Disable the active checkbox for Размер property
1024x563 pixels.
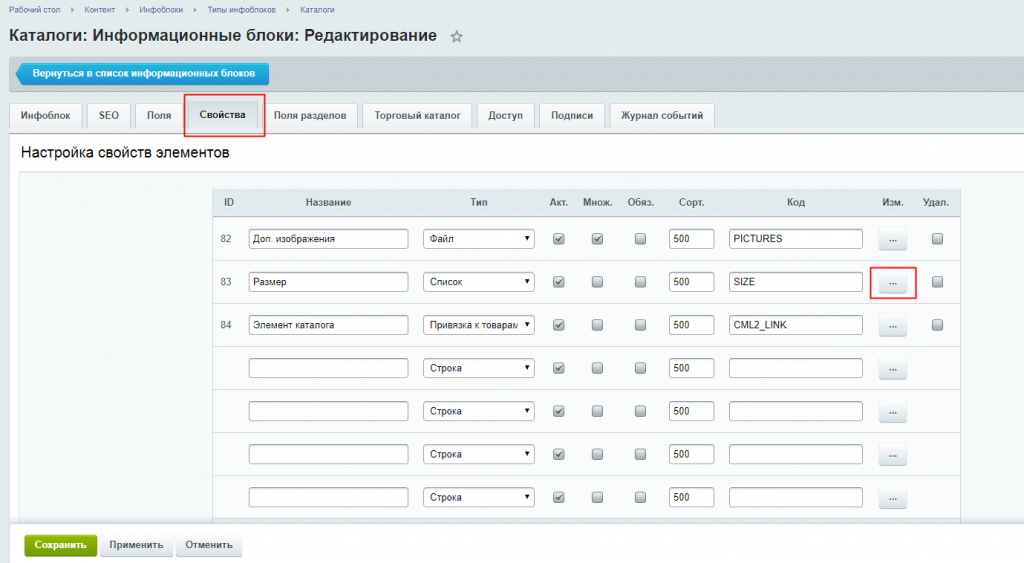(559, 282)
